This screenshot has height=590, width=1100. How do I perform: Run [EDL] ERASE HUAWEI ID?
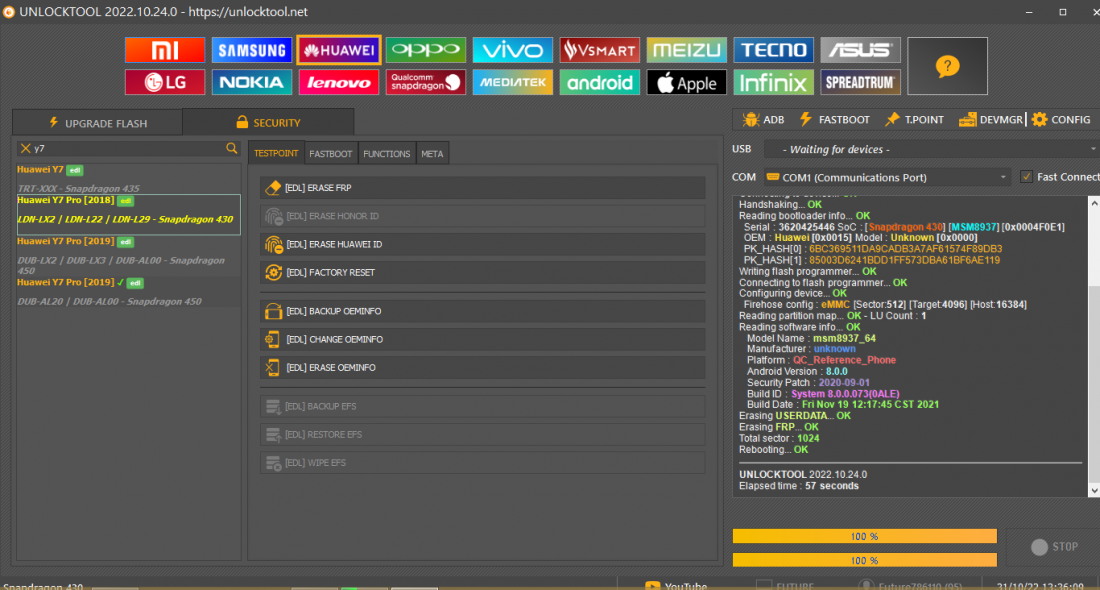pyautogui.click(x=483, y=244)
